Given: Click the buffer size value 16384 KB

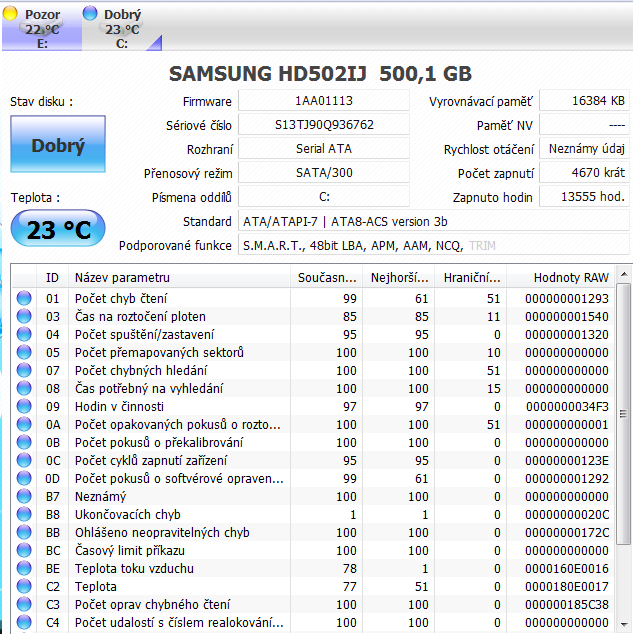Looking at the screenshot, I should click(x=584, y=101).
